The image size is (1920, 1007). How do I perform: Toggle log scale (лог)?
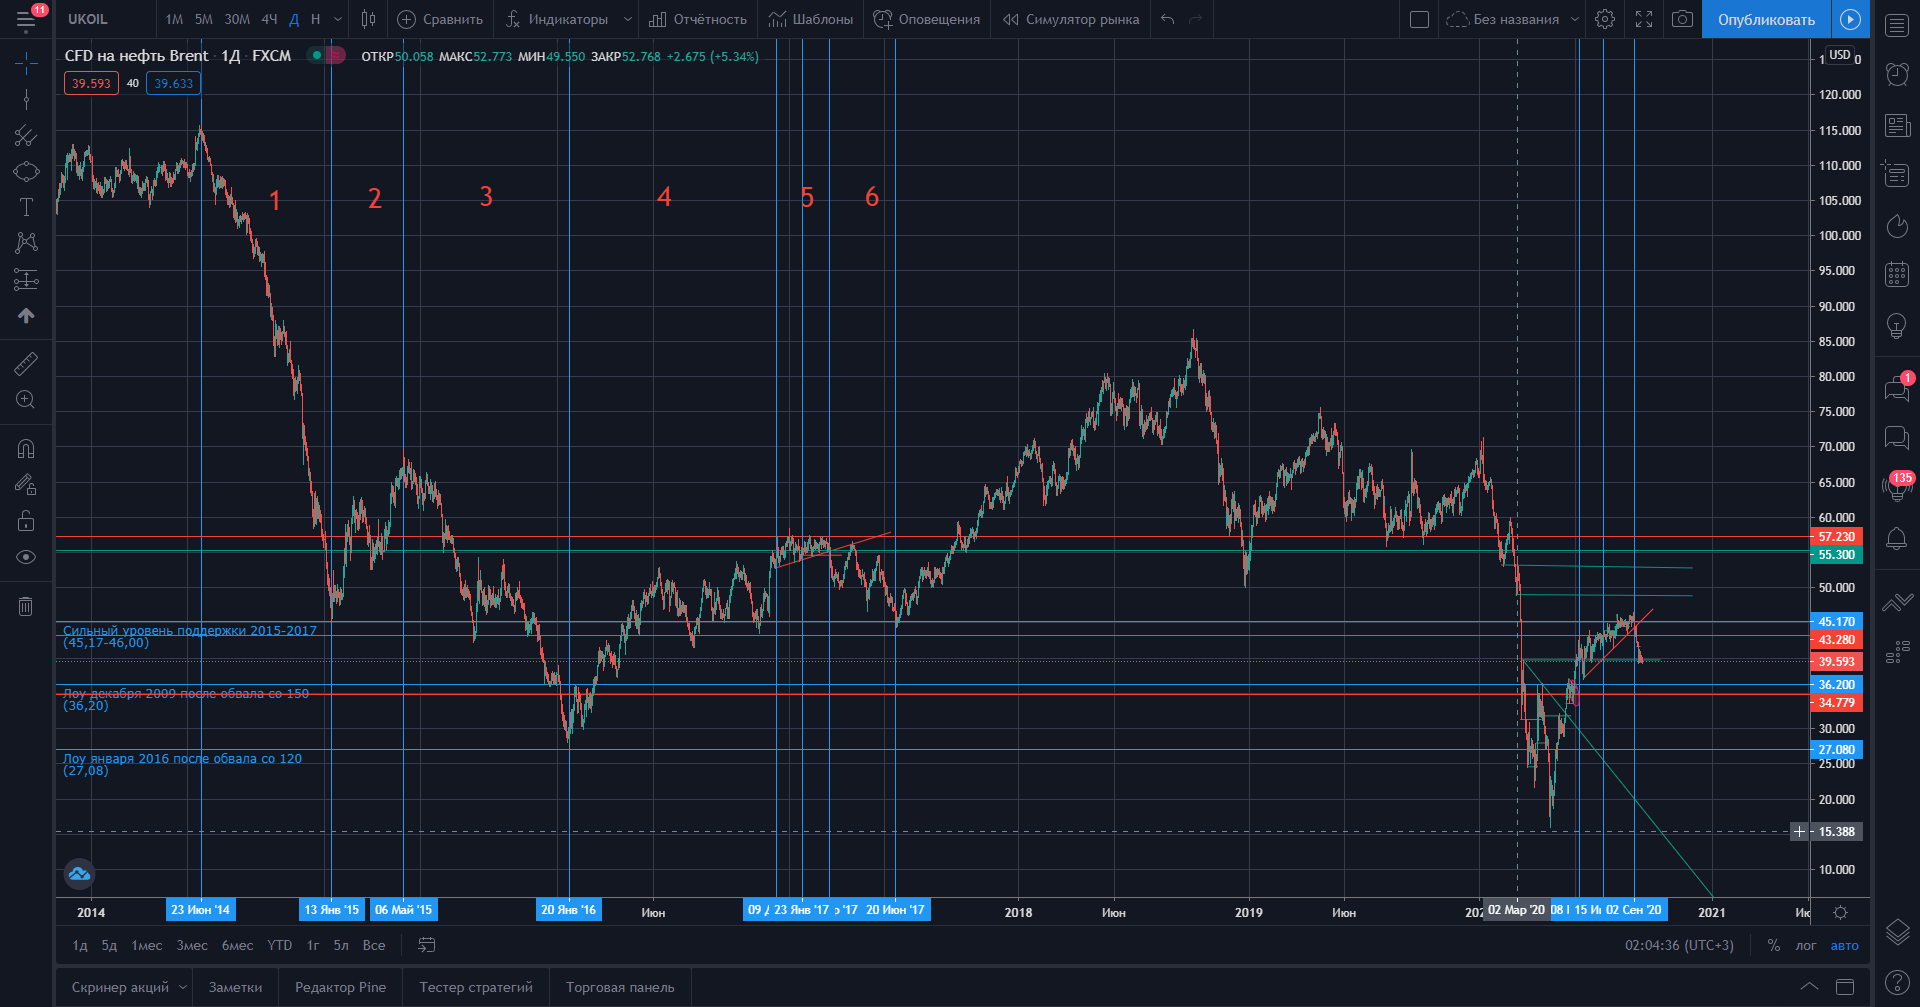(1805, 945)
